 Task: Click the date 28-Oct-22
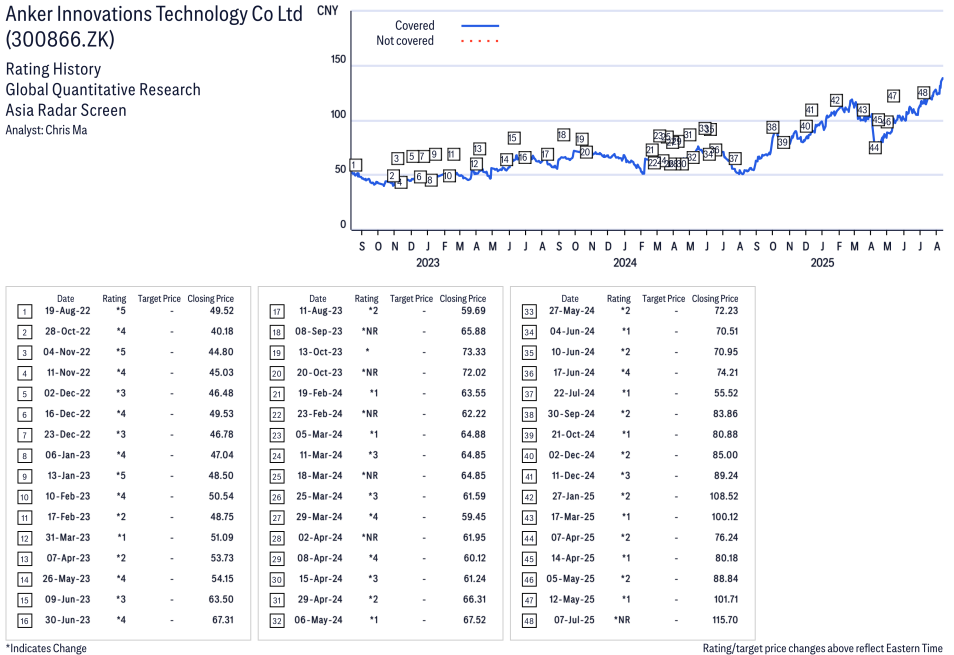tap(68, 331)
